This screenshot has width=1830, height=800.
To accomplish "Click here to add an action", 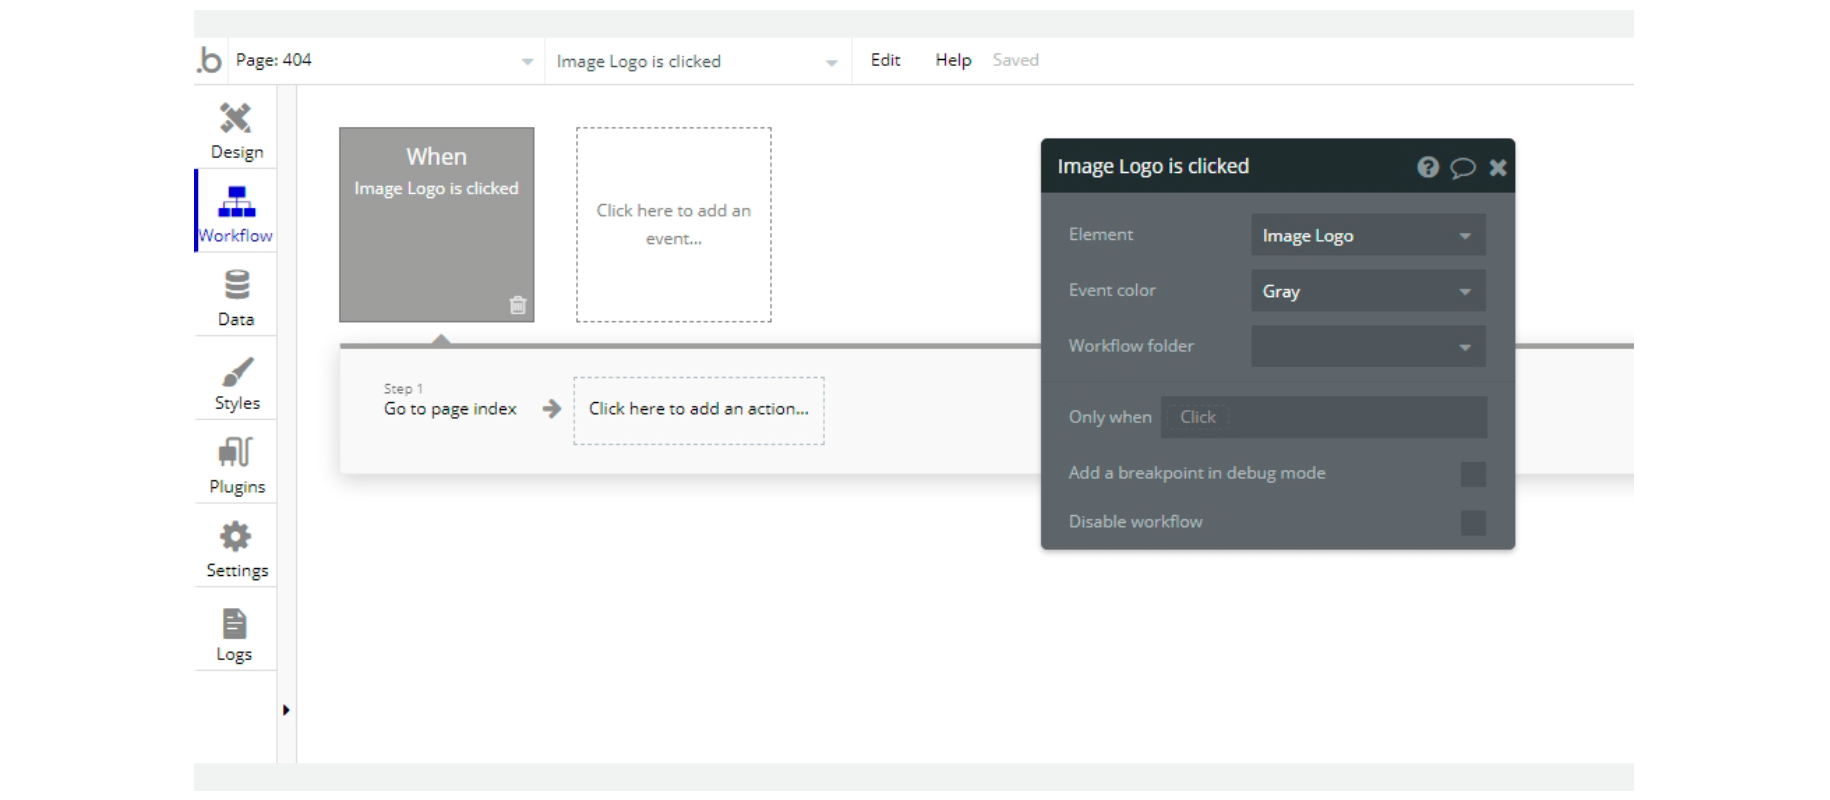I will pos(699,410).
